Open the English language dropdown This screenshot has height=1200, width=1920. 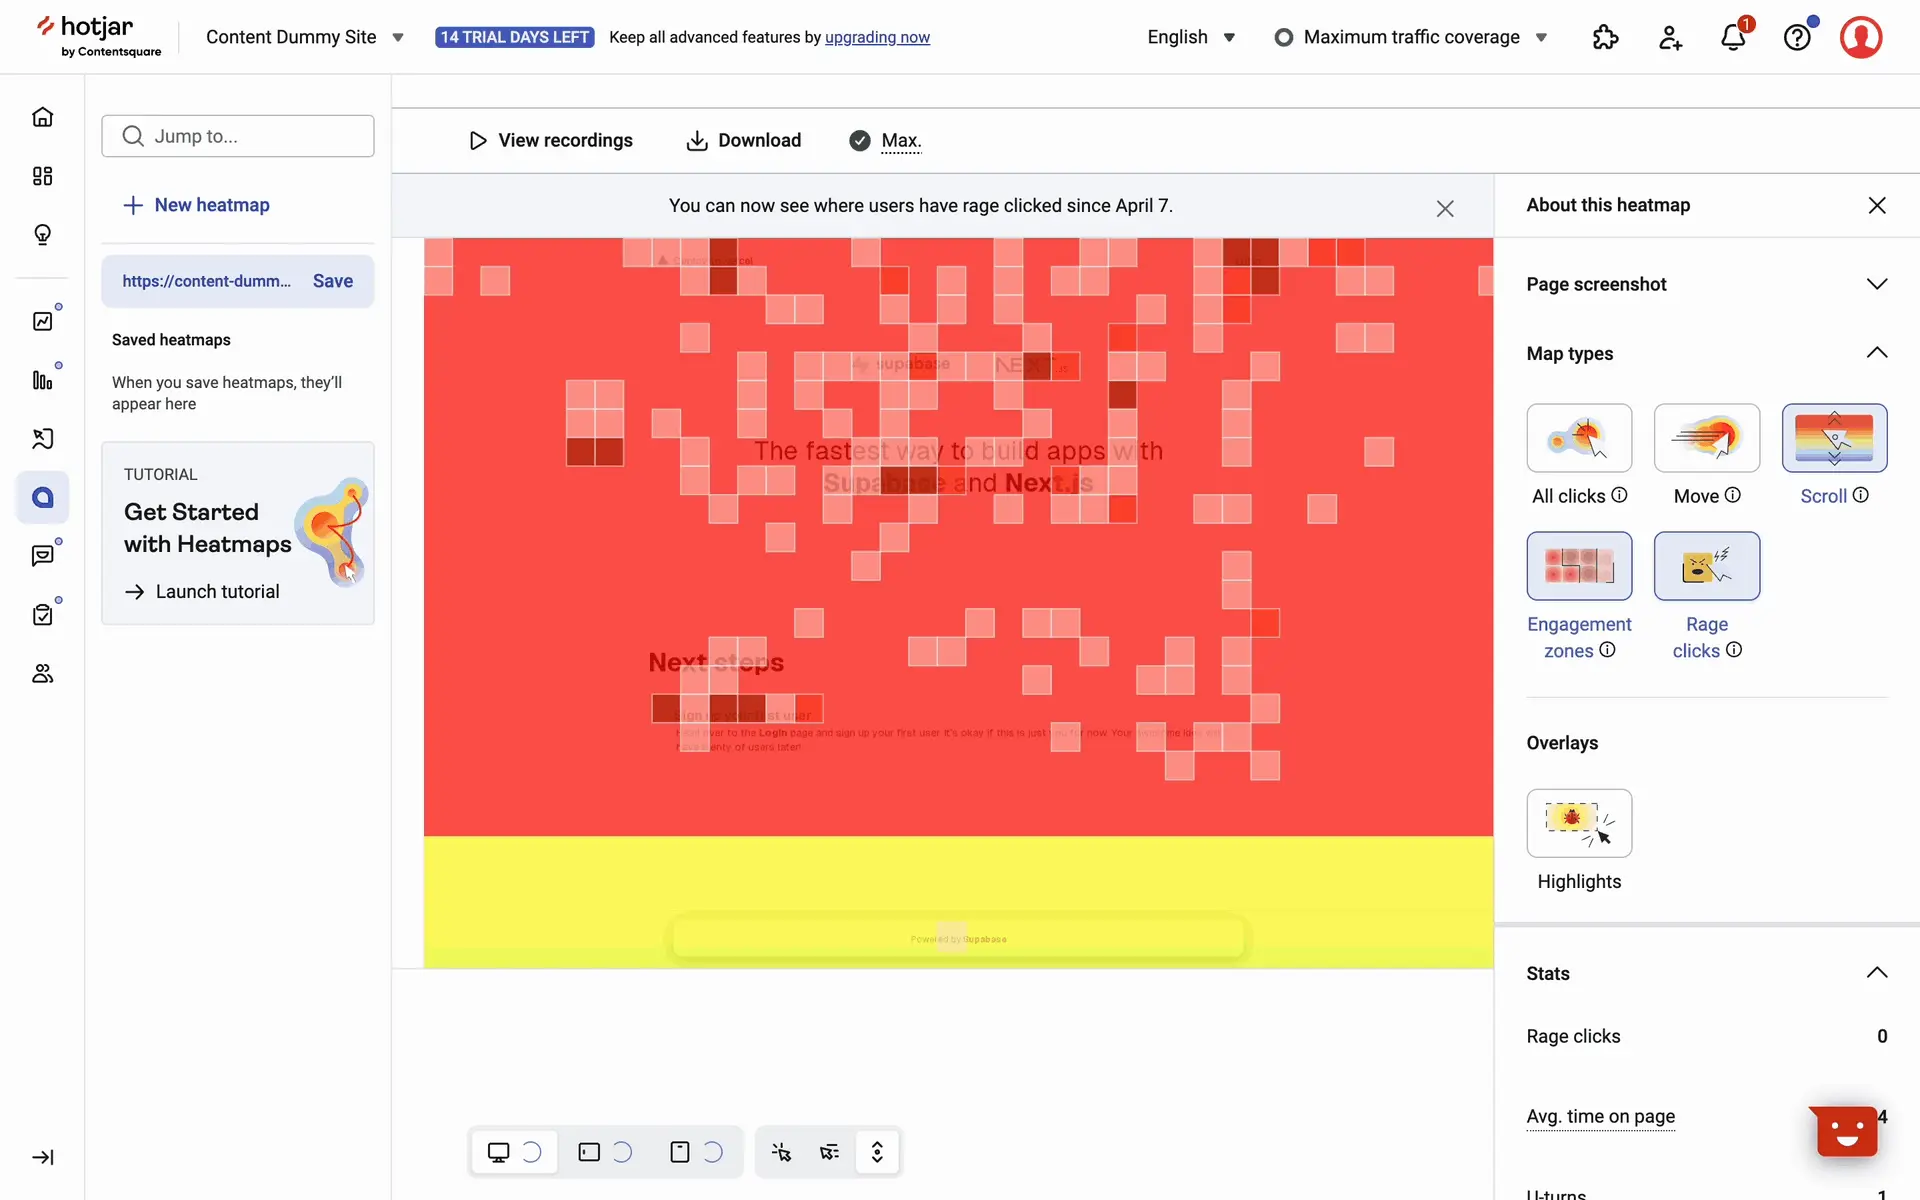(1191, 37)
